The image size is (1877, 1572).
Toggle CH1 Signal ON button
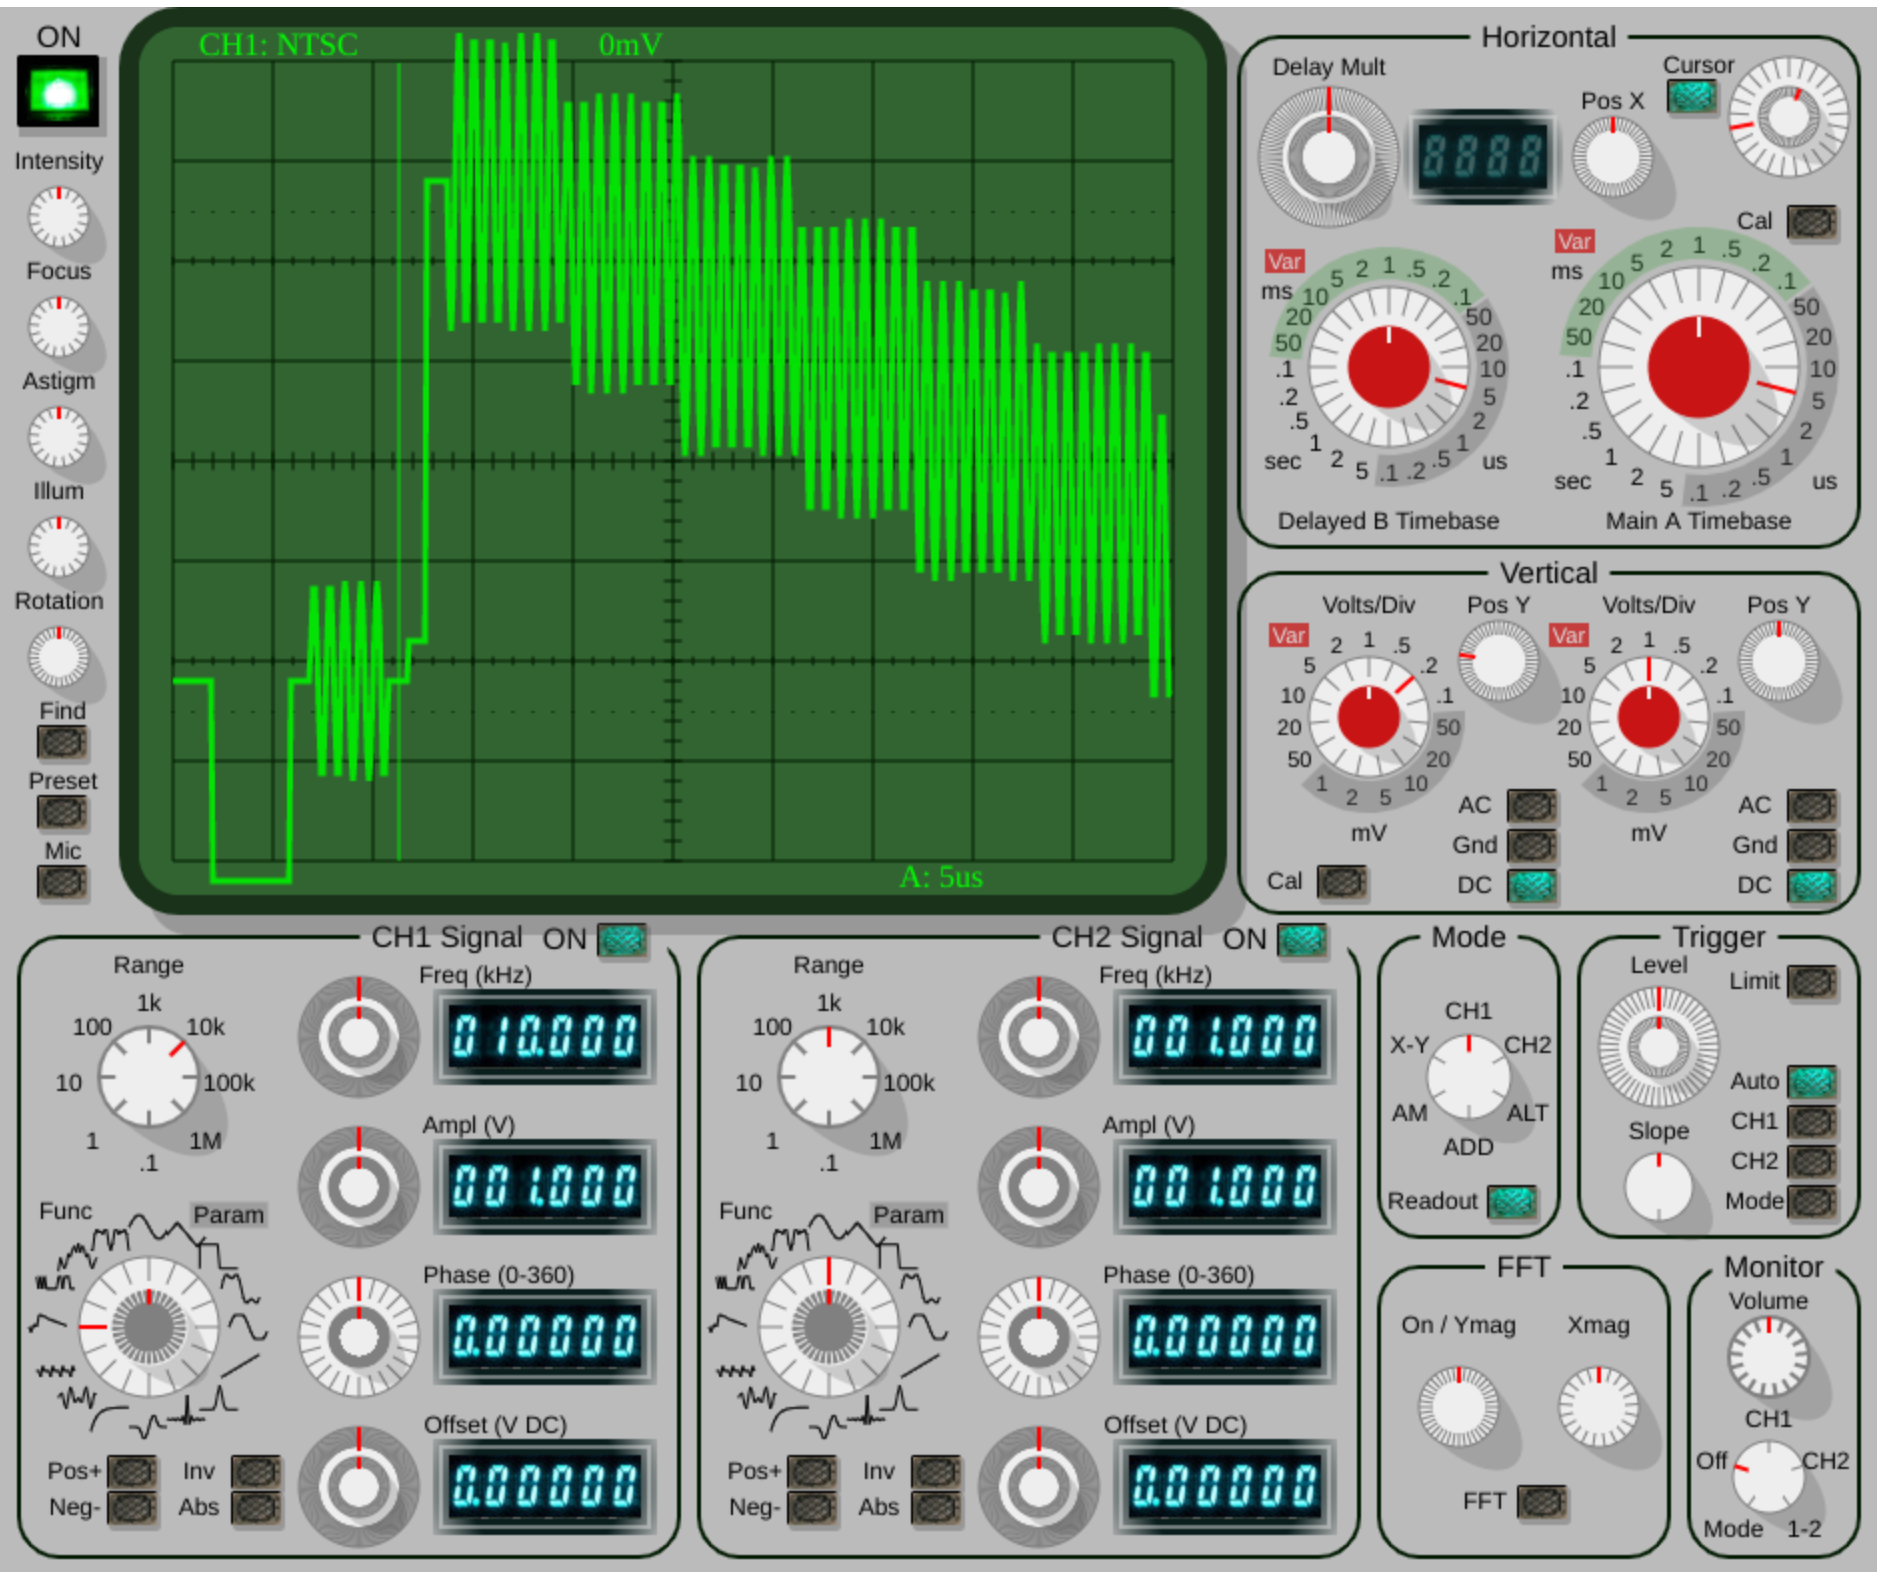pyautogui.click(x=622, y=940)
